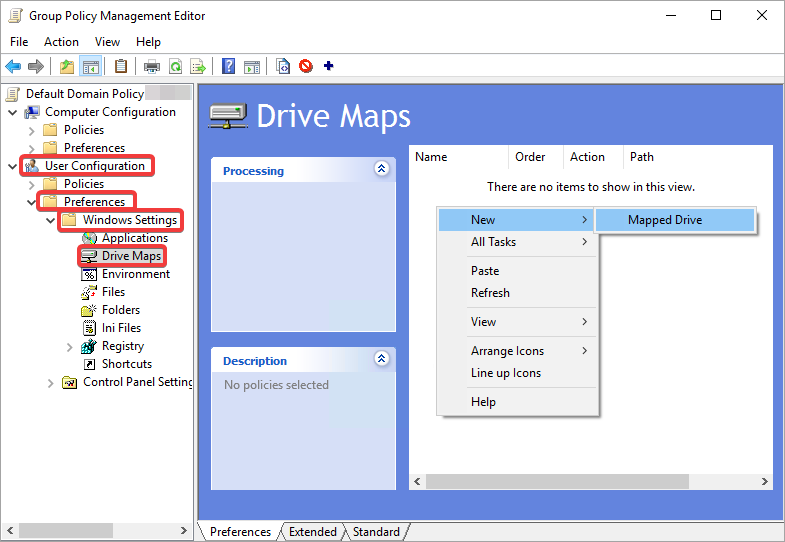
Task: Toggle Show/Hide Console Tree toolbar icon
Action: (x=91, y=66)
